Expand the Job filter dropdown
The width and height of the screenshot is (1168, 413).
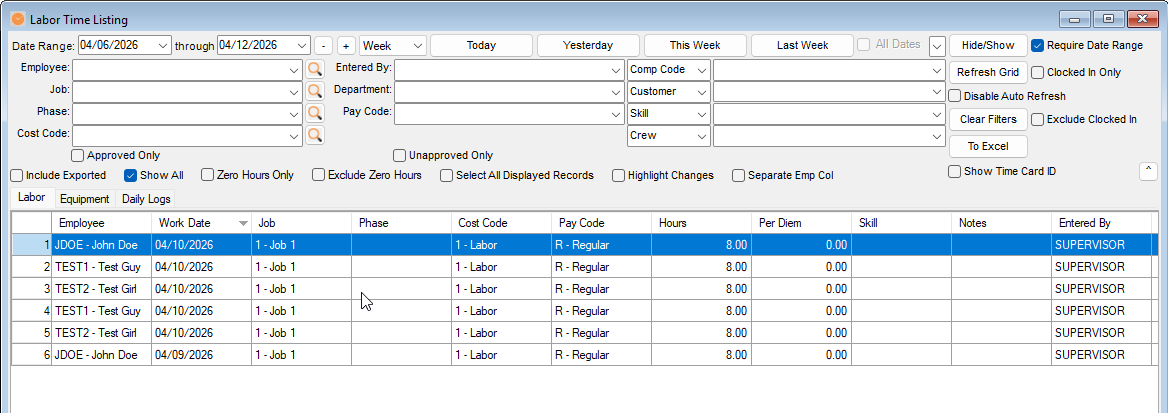294,91
